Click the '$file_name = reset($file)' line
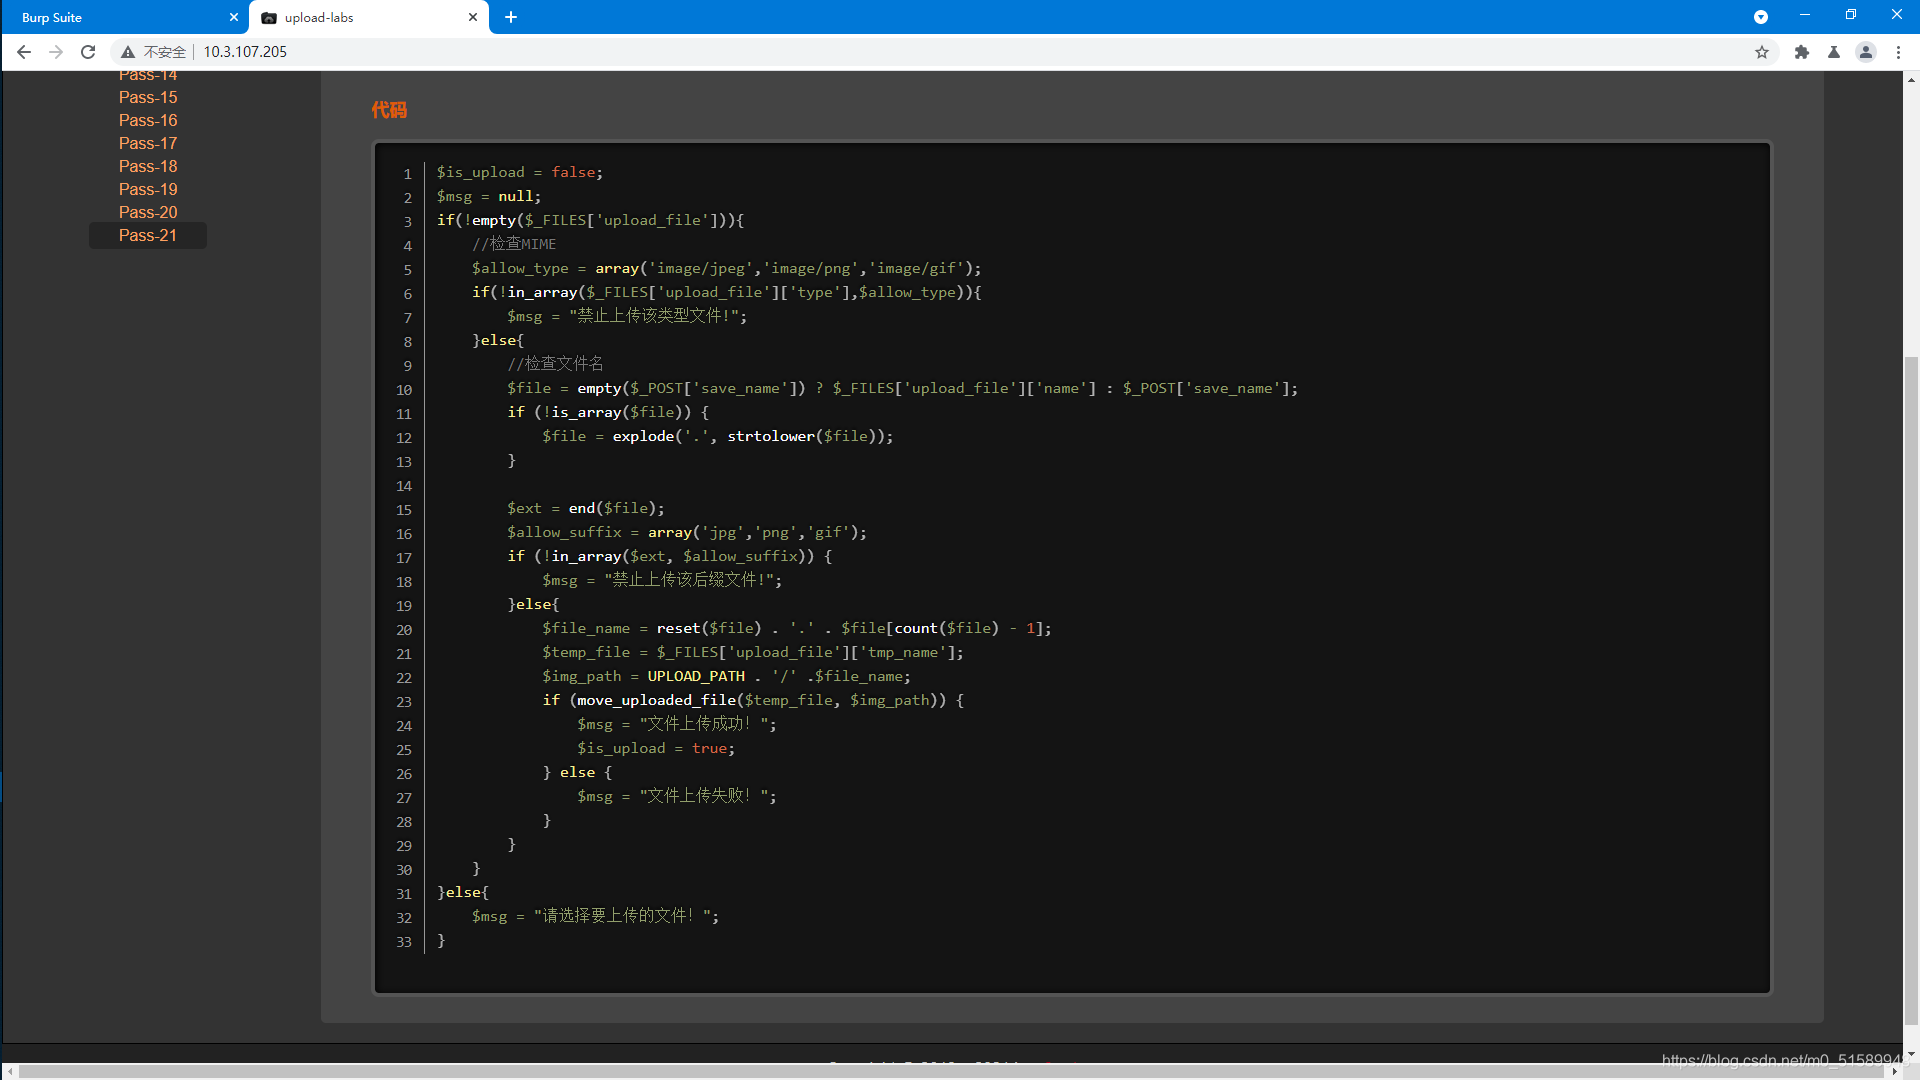Screen dimensions: 1920x1080 click(x=796, y=628)
